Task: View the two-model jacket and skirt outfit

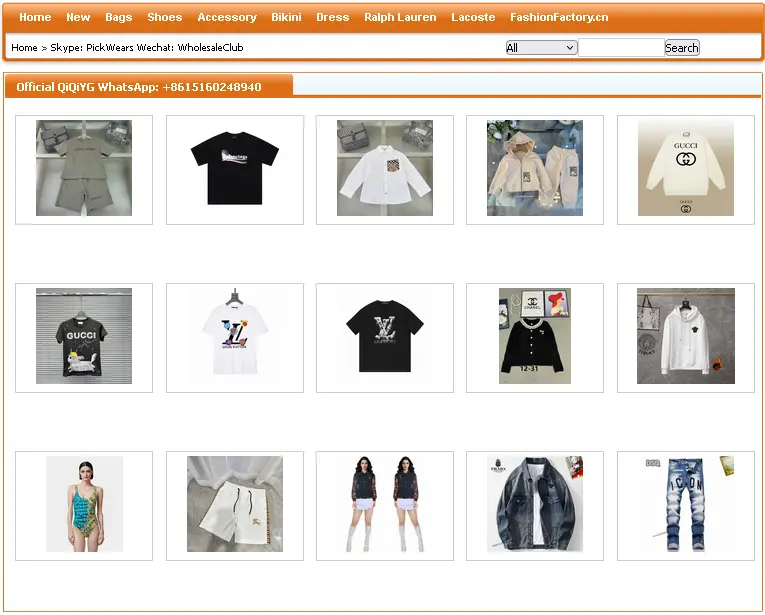Action: click(385, 504)
